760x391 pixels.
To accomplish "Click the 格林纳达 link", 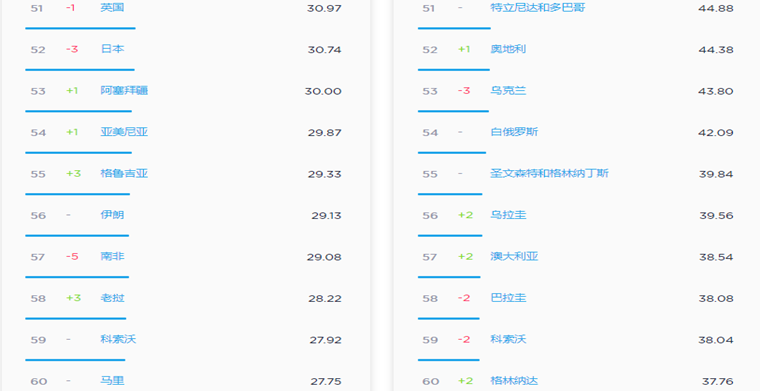I will tap(514, 381).
